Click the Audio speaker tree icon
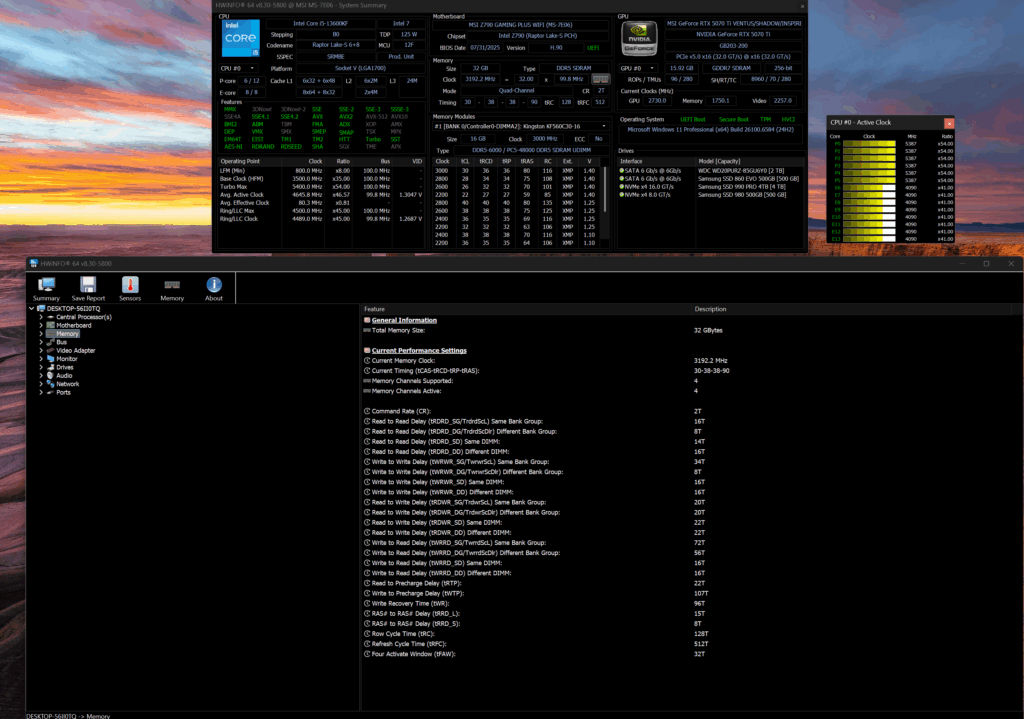This screenshot has height=719, width=1024. (50, 375)
